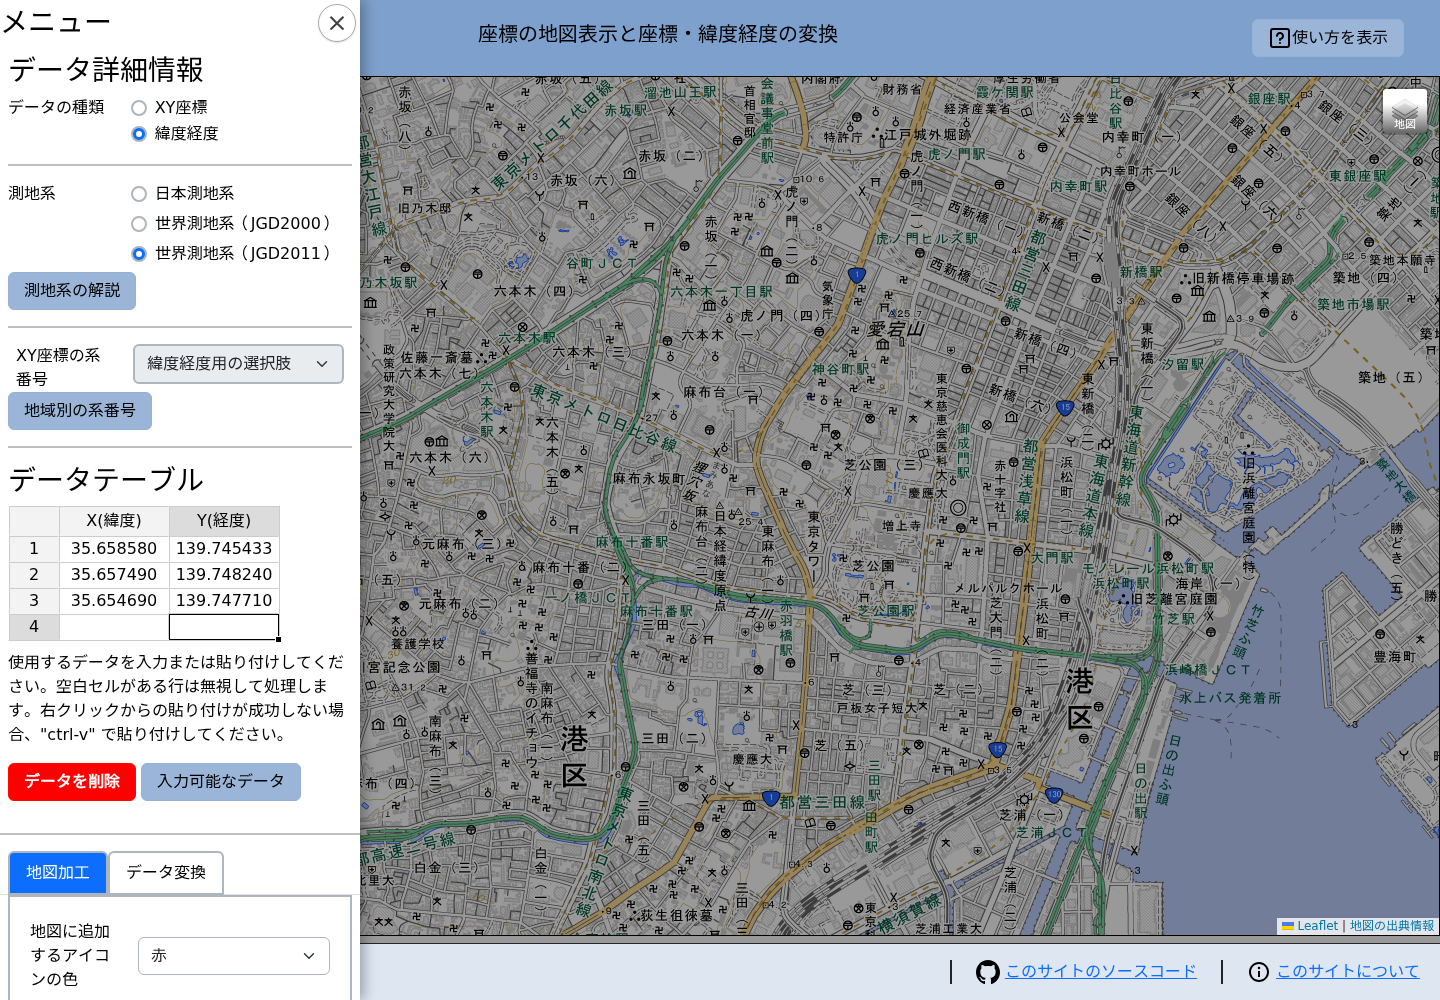Open the 地図の出典情報 link
This screenshot has width=1440, height=1000.
1392,926
